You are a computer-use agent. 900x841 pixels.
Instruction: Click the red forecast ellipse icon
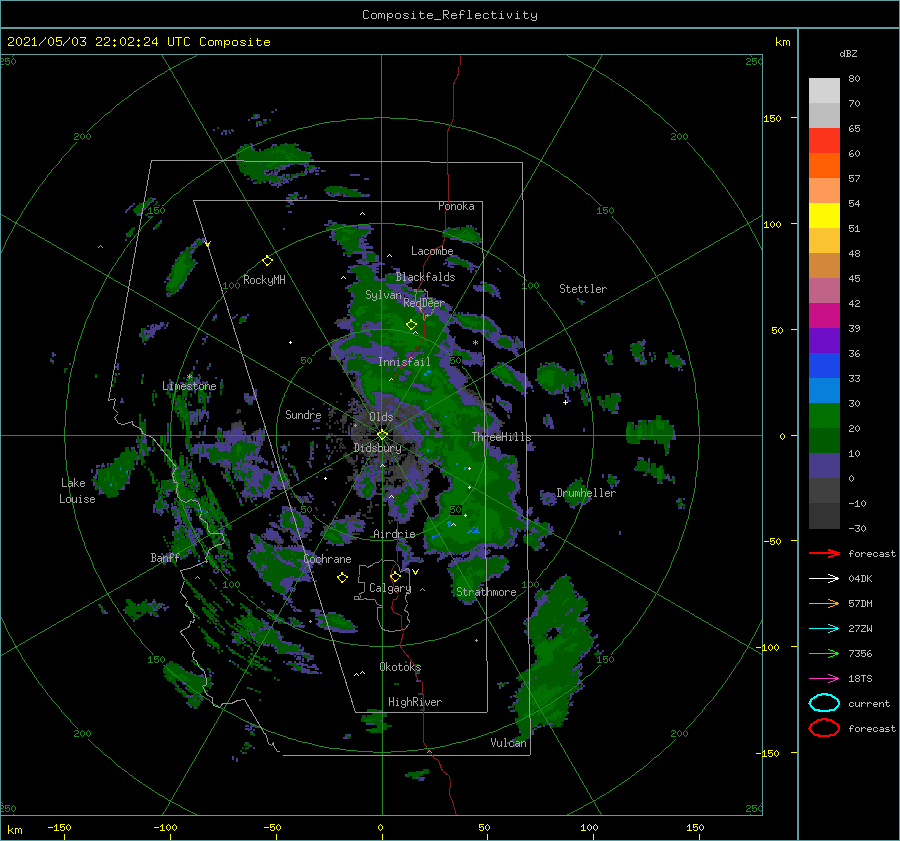pos(824,728)
